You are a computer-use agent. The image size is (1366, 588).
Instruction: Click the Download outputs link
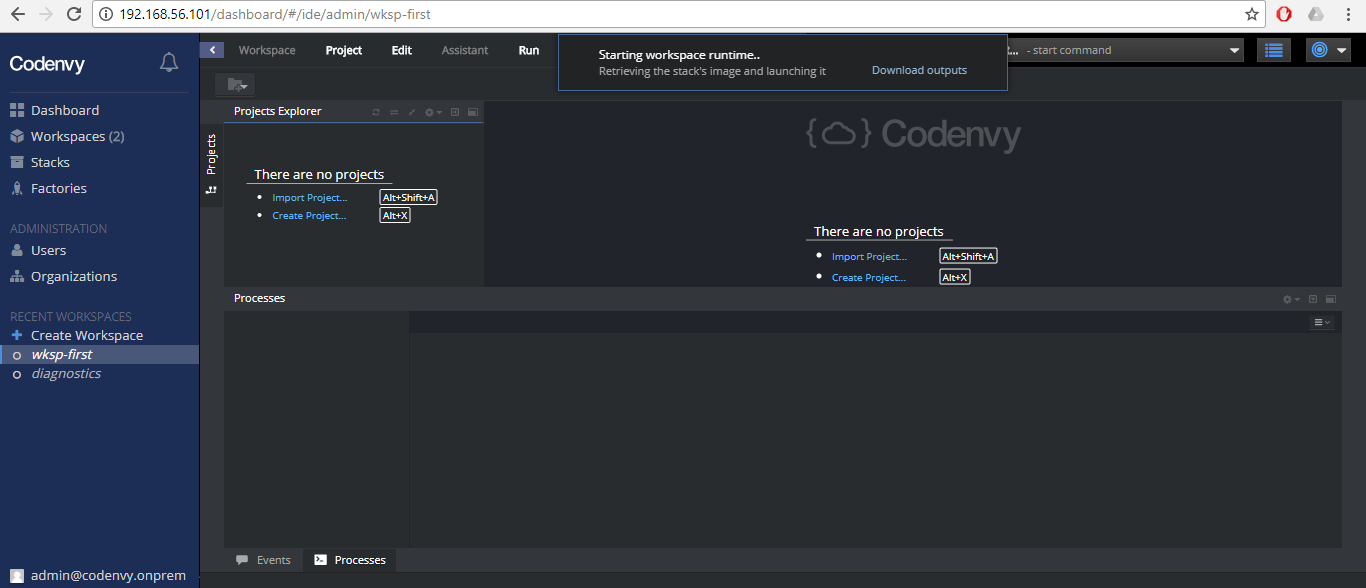[x=918, y=70]
